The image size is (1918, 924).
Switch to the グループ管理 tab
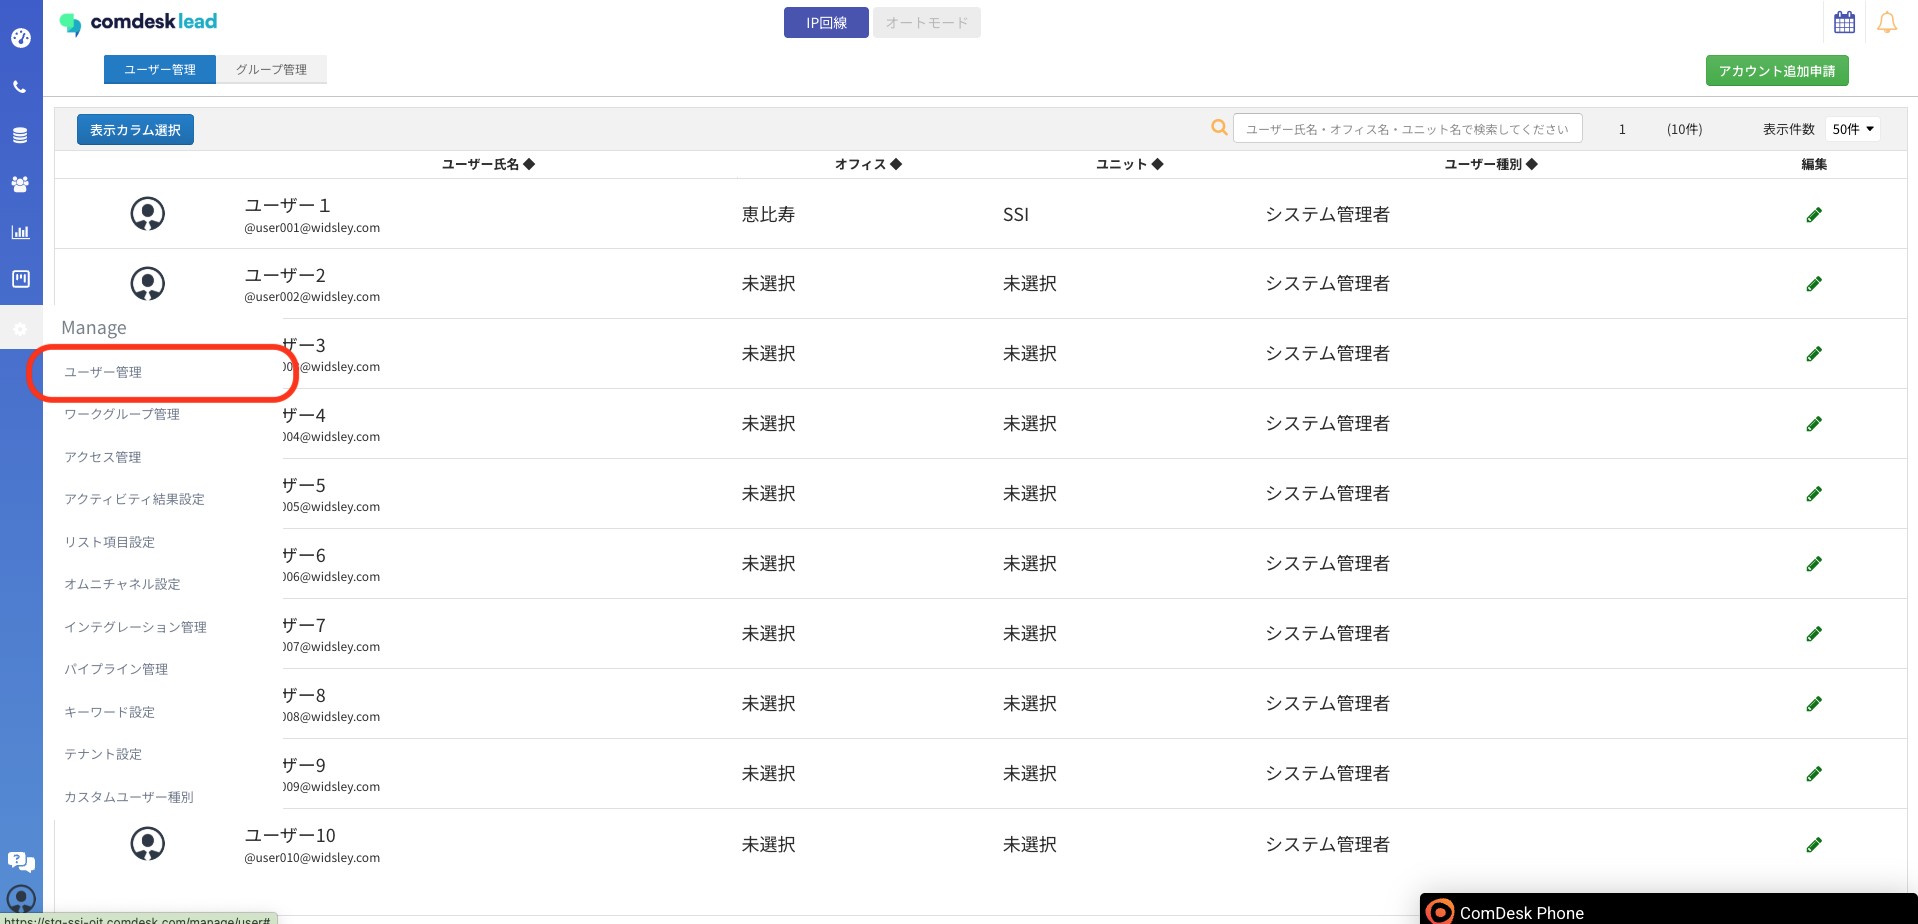(x=271, y=69)
